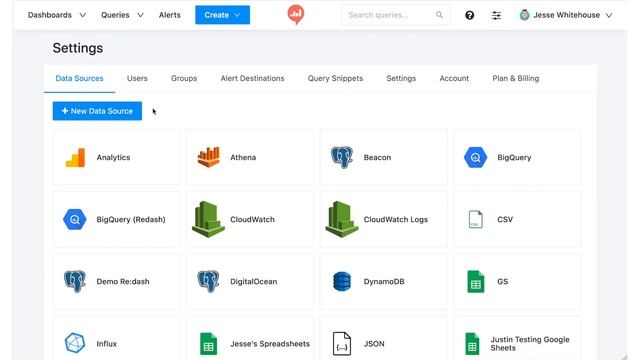
Task: Open the Plan & Billing tab
Action: (x=516, y=78)
